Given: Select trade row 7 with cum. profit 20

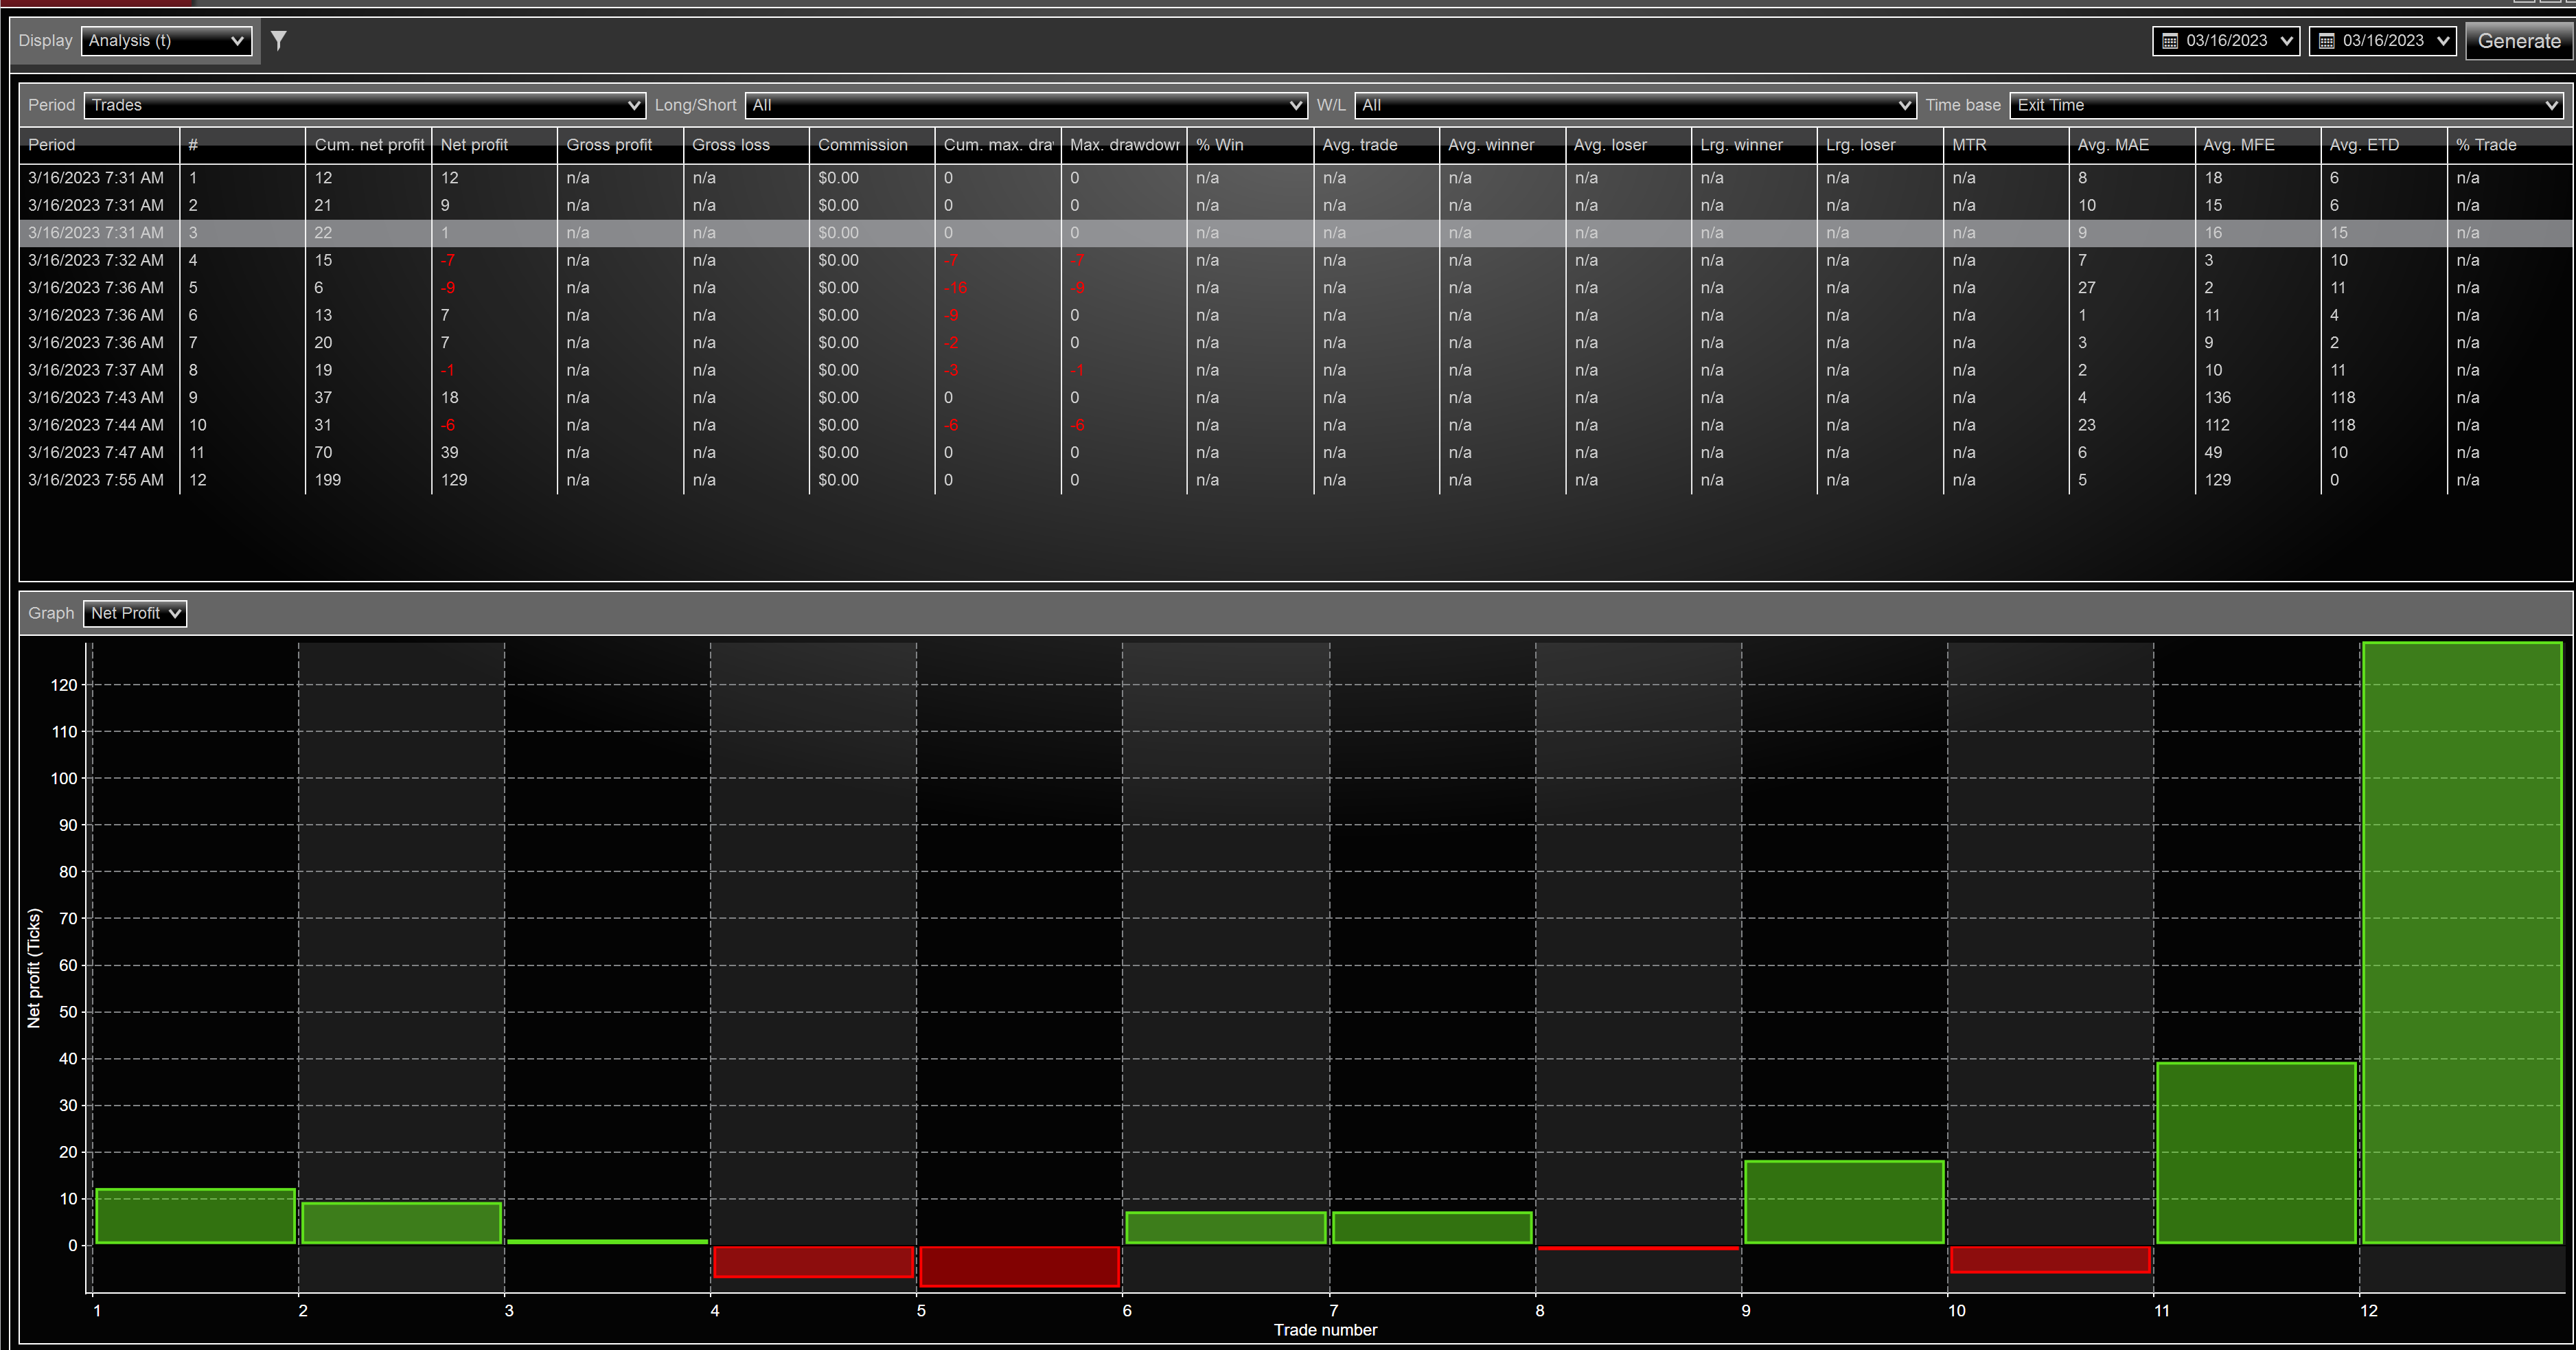Looking at the screenshot, I should coord(1296,343).
